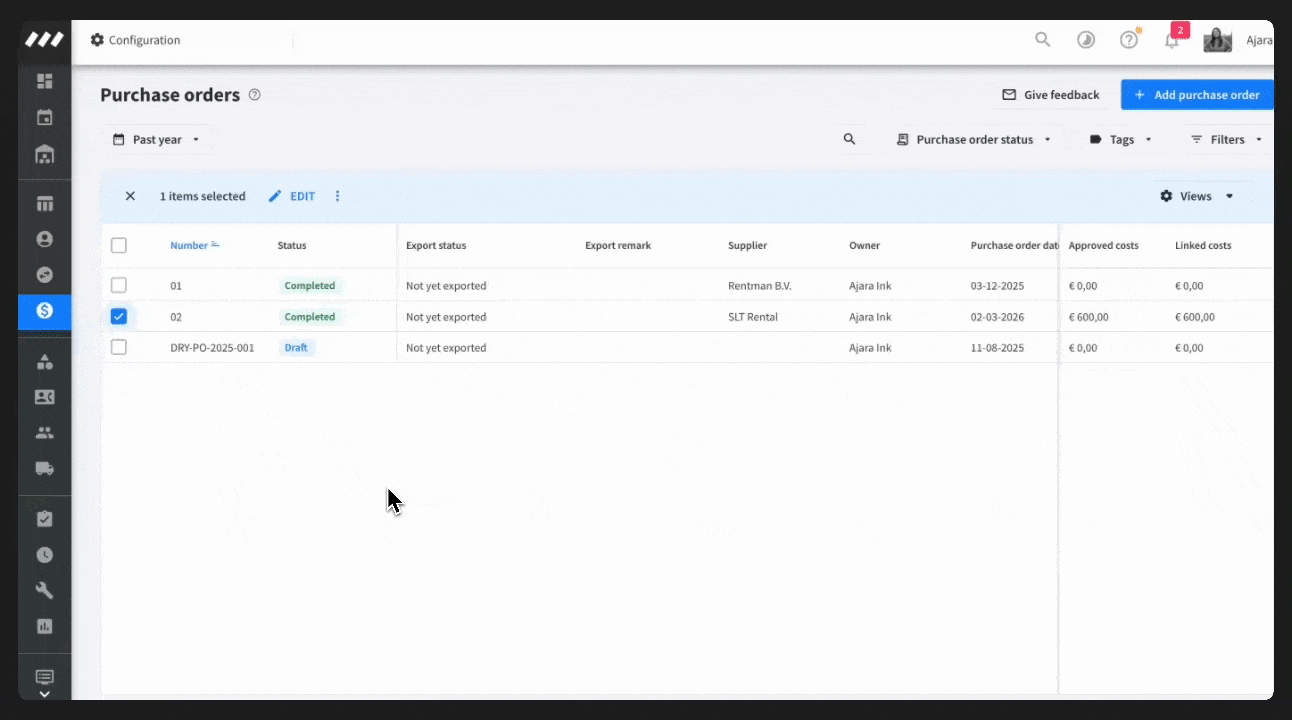The image size is (1292, 720).
Task: Click the Add purchase order button
Action: tap(1197, 95)
